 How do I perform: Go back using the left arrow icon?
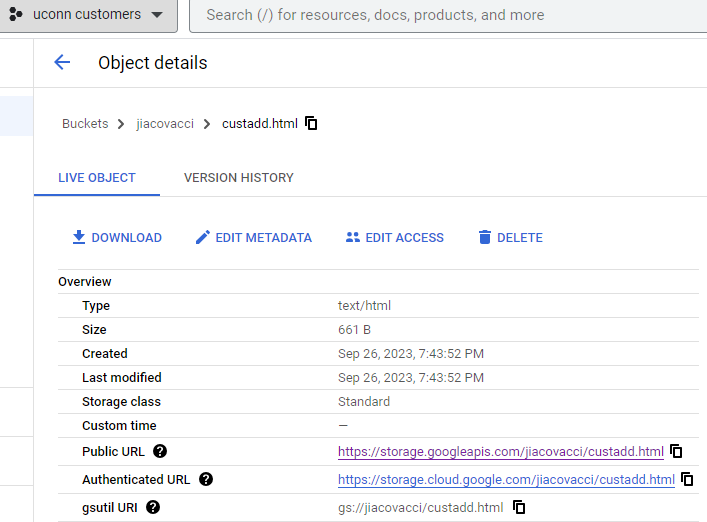coord(62,62)
